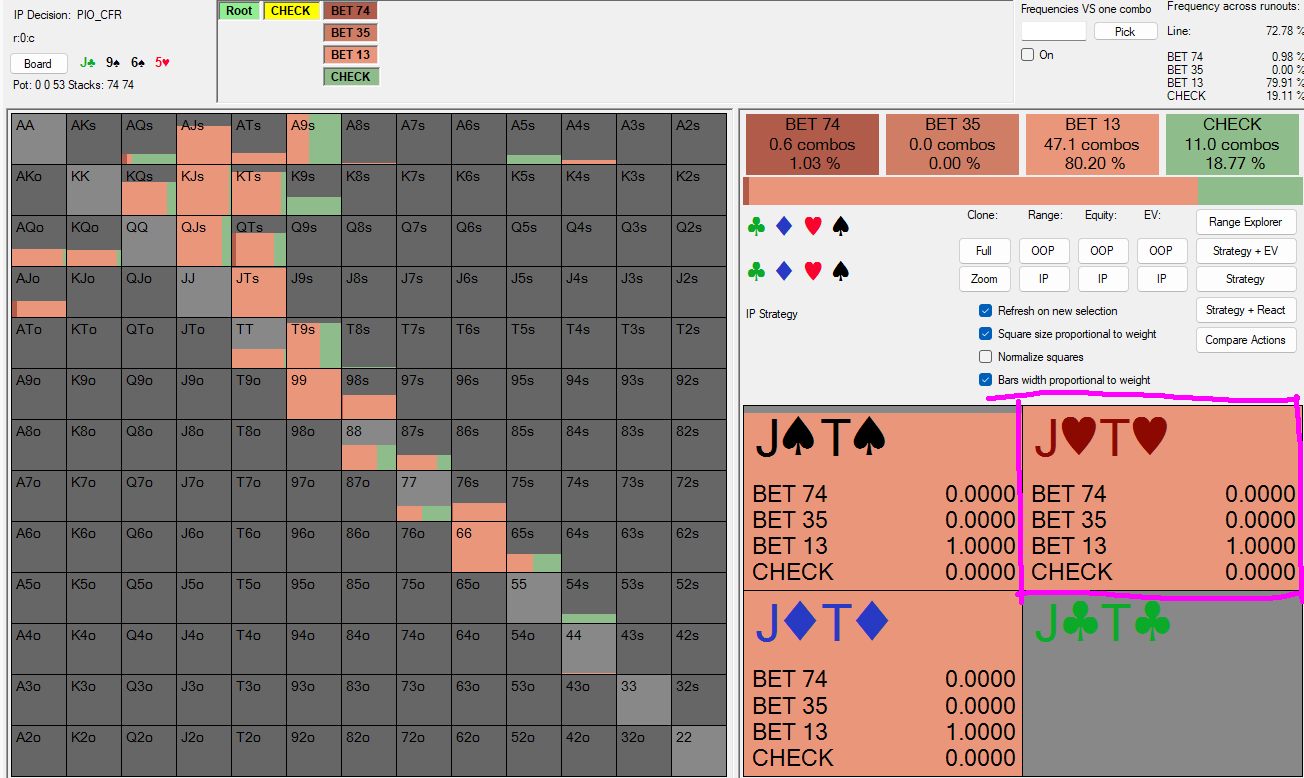Click the Board button
The width and height of the screenshot is (1304, 778).
pos(38,64)
